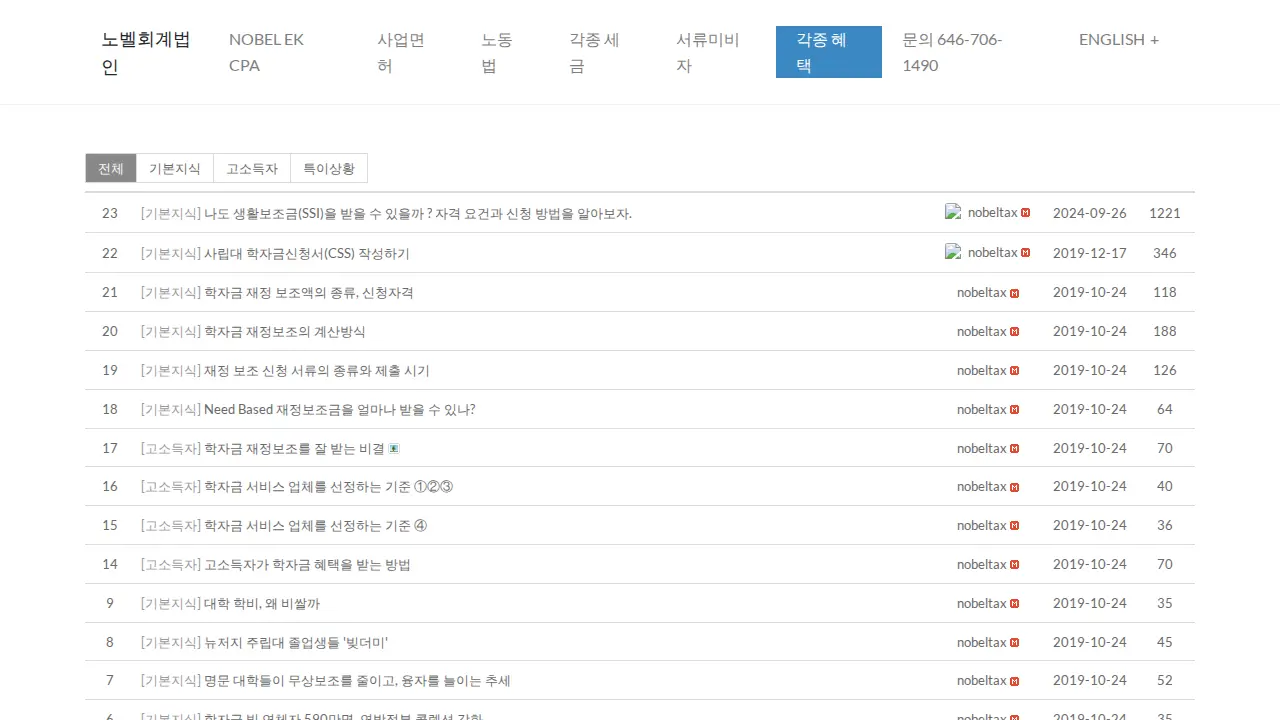The image size is (1280, 720).
Task: Switch to the 특이상황 category tab
Action: click(x=329, y=169)
